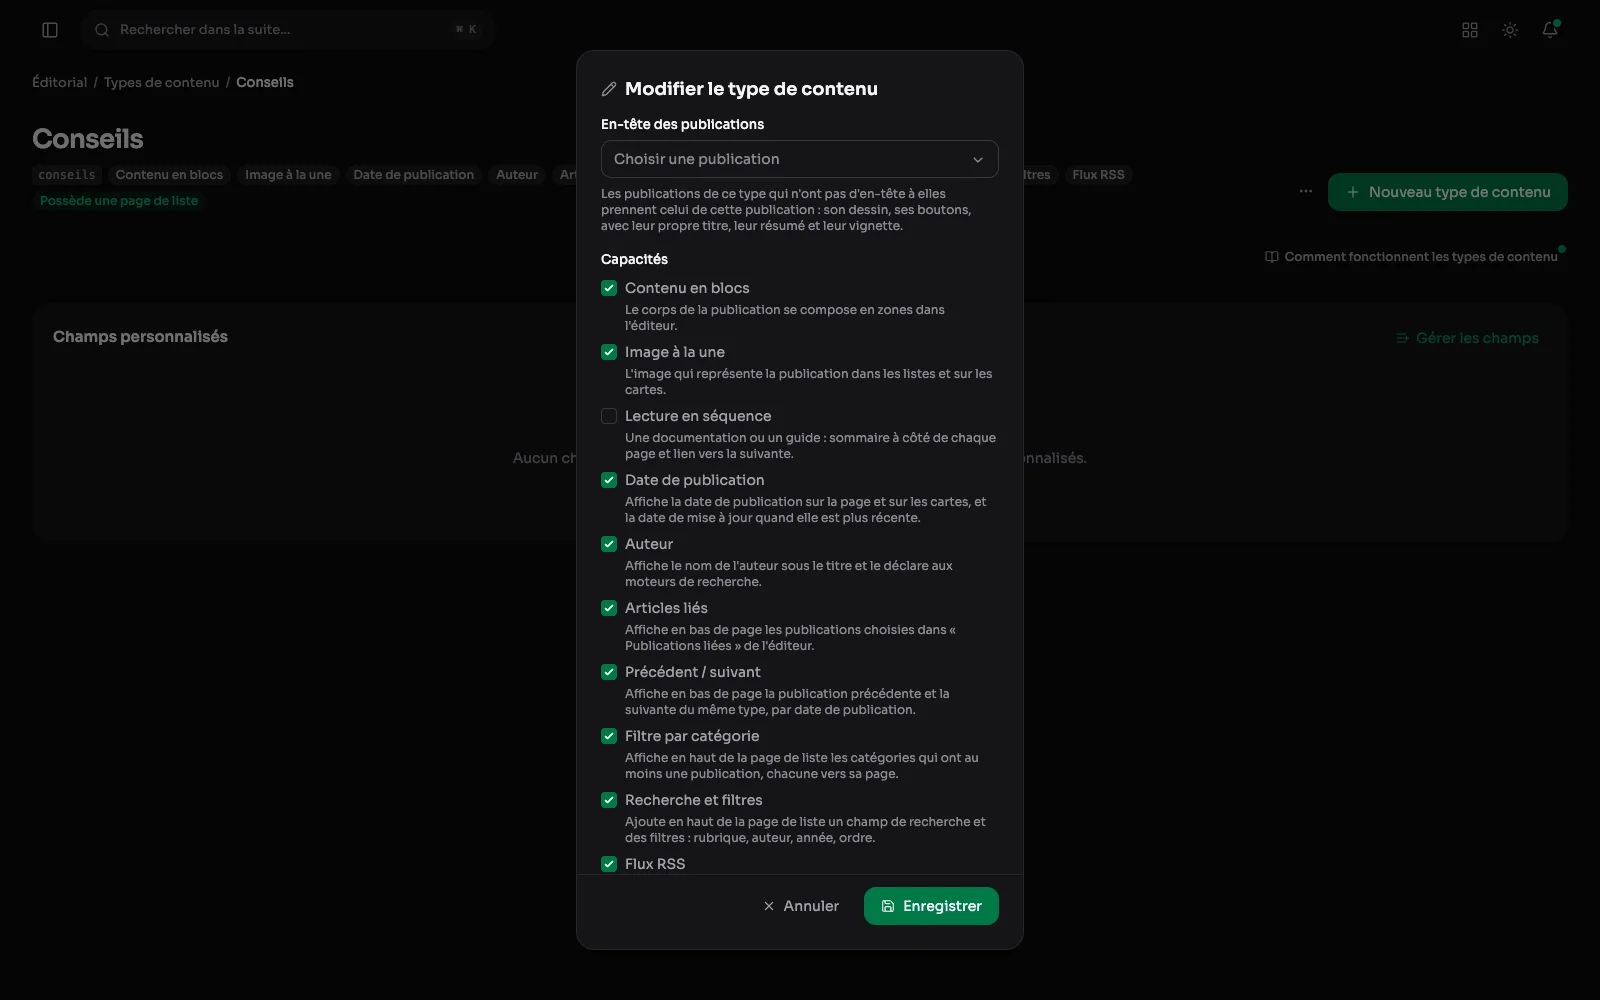Uncheck Filtre par catégorie
The height and width of the screenshot is (1000, 1600).
point(609,736)
